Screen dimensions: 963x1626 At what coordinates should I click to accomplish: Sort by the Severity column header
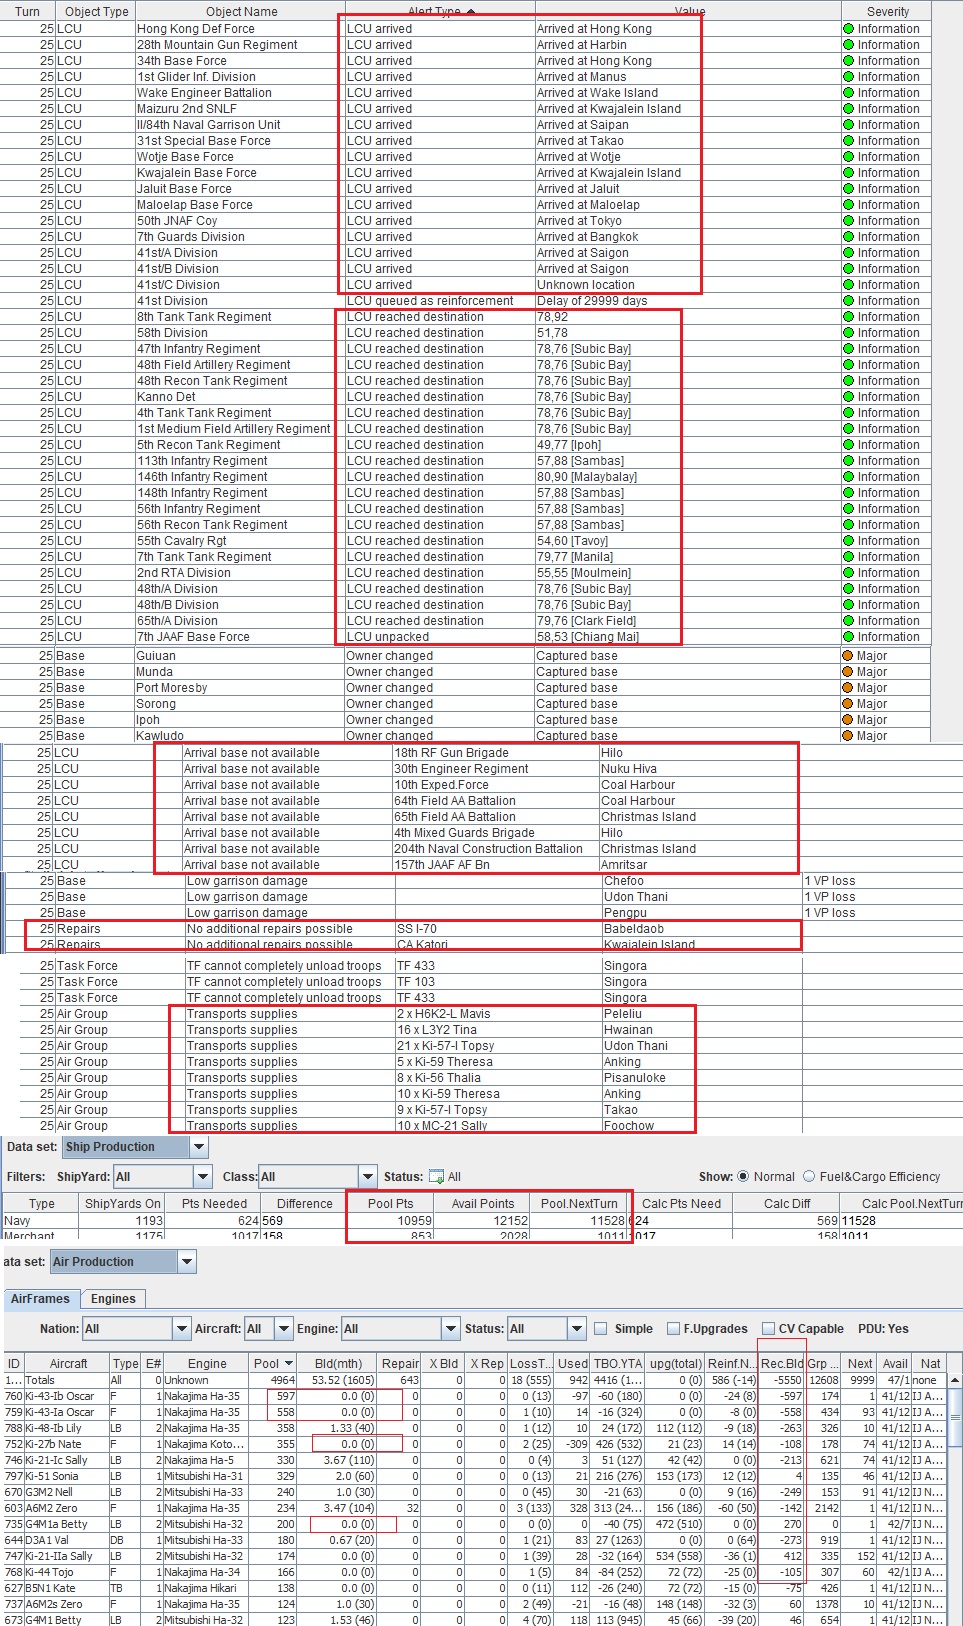point(887,12)
